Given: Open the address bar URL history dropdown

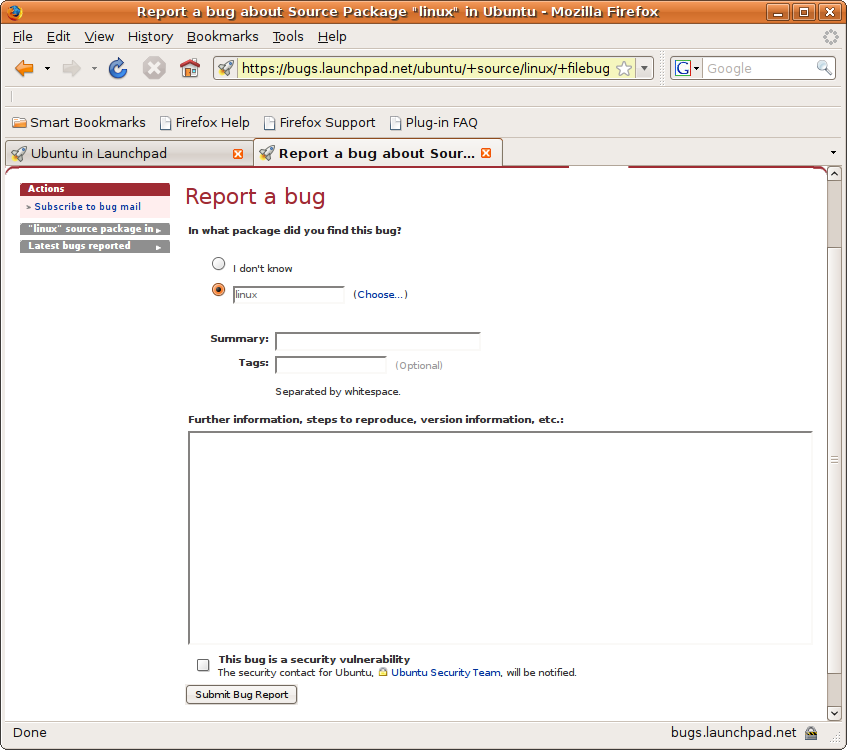Looking at the screenshot, I should click(x=645, y=68).
